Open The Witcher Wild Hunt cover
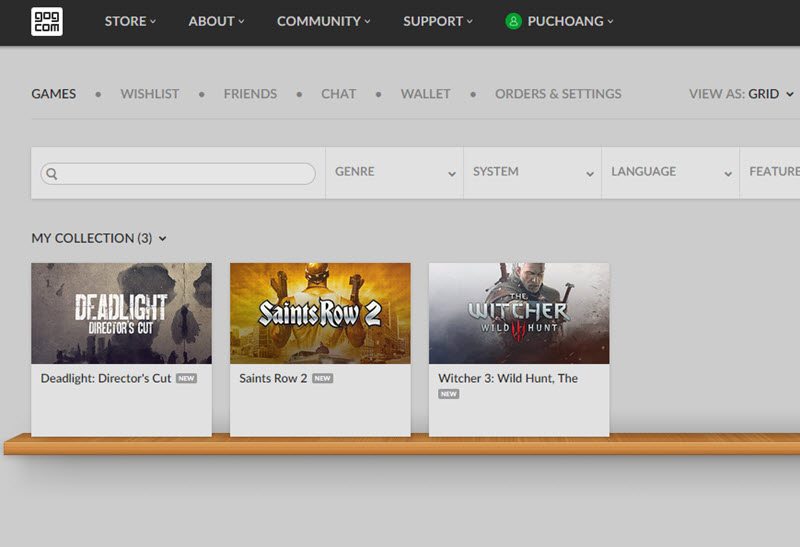This screenshot has height=547, width=800. [x=519, y=313]
